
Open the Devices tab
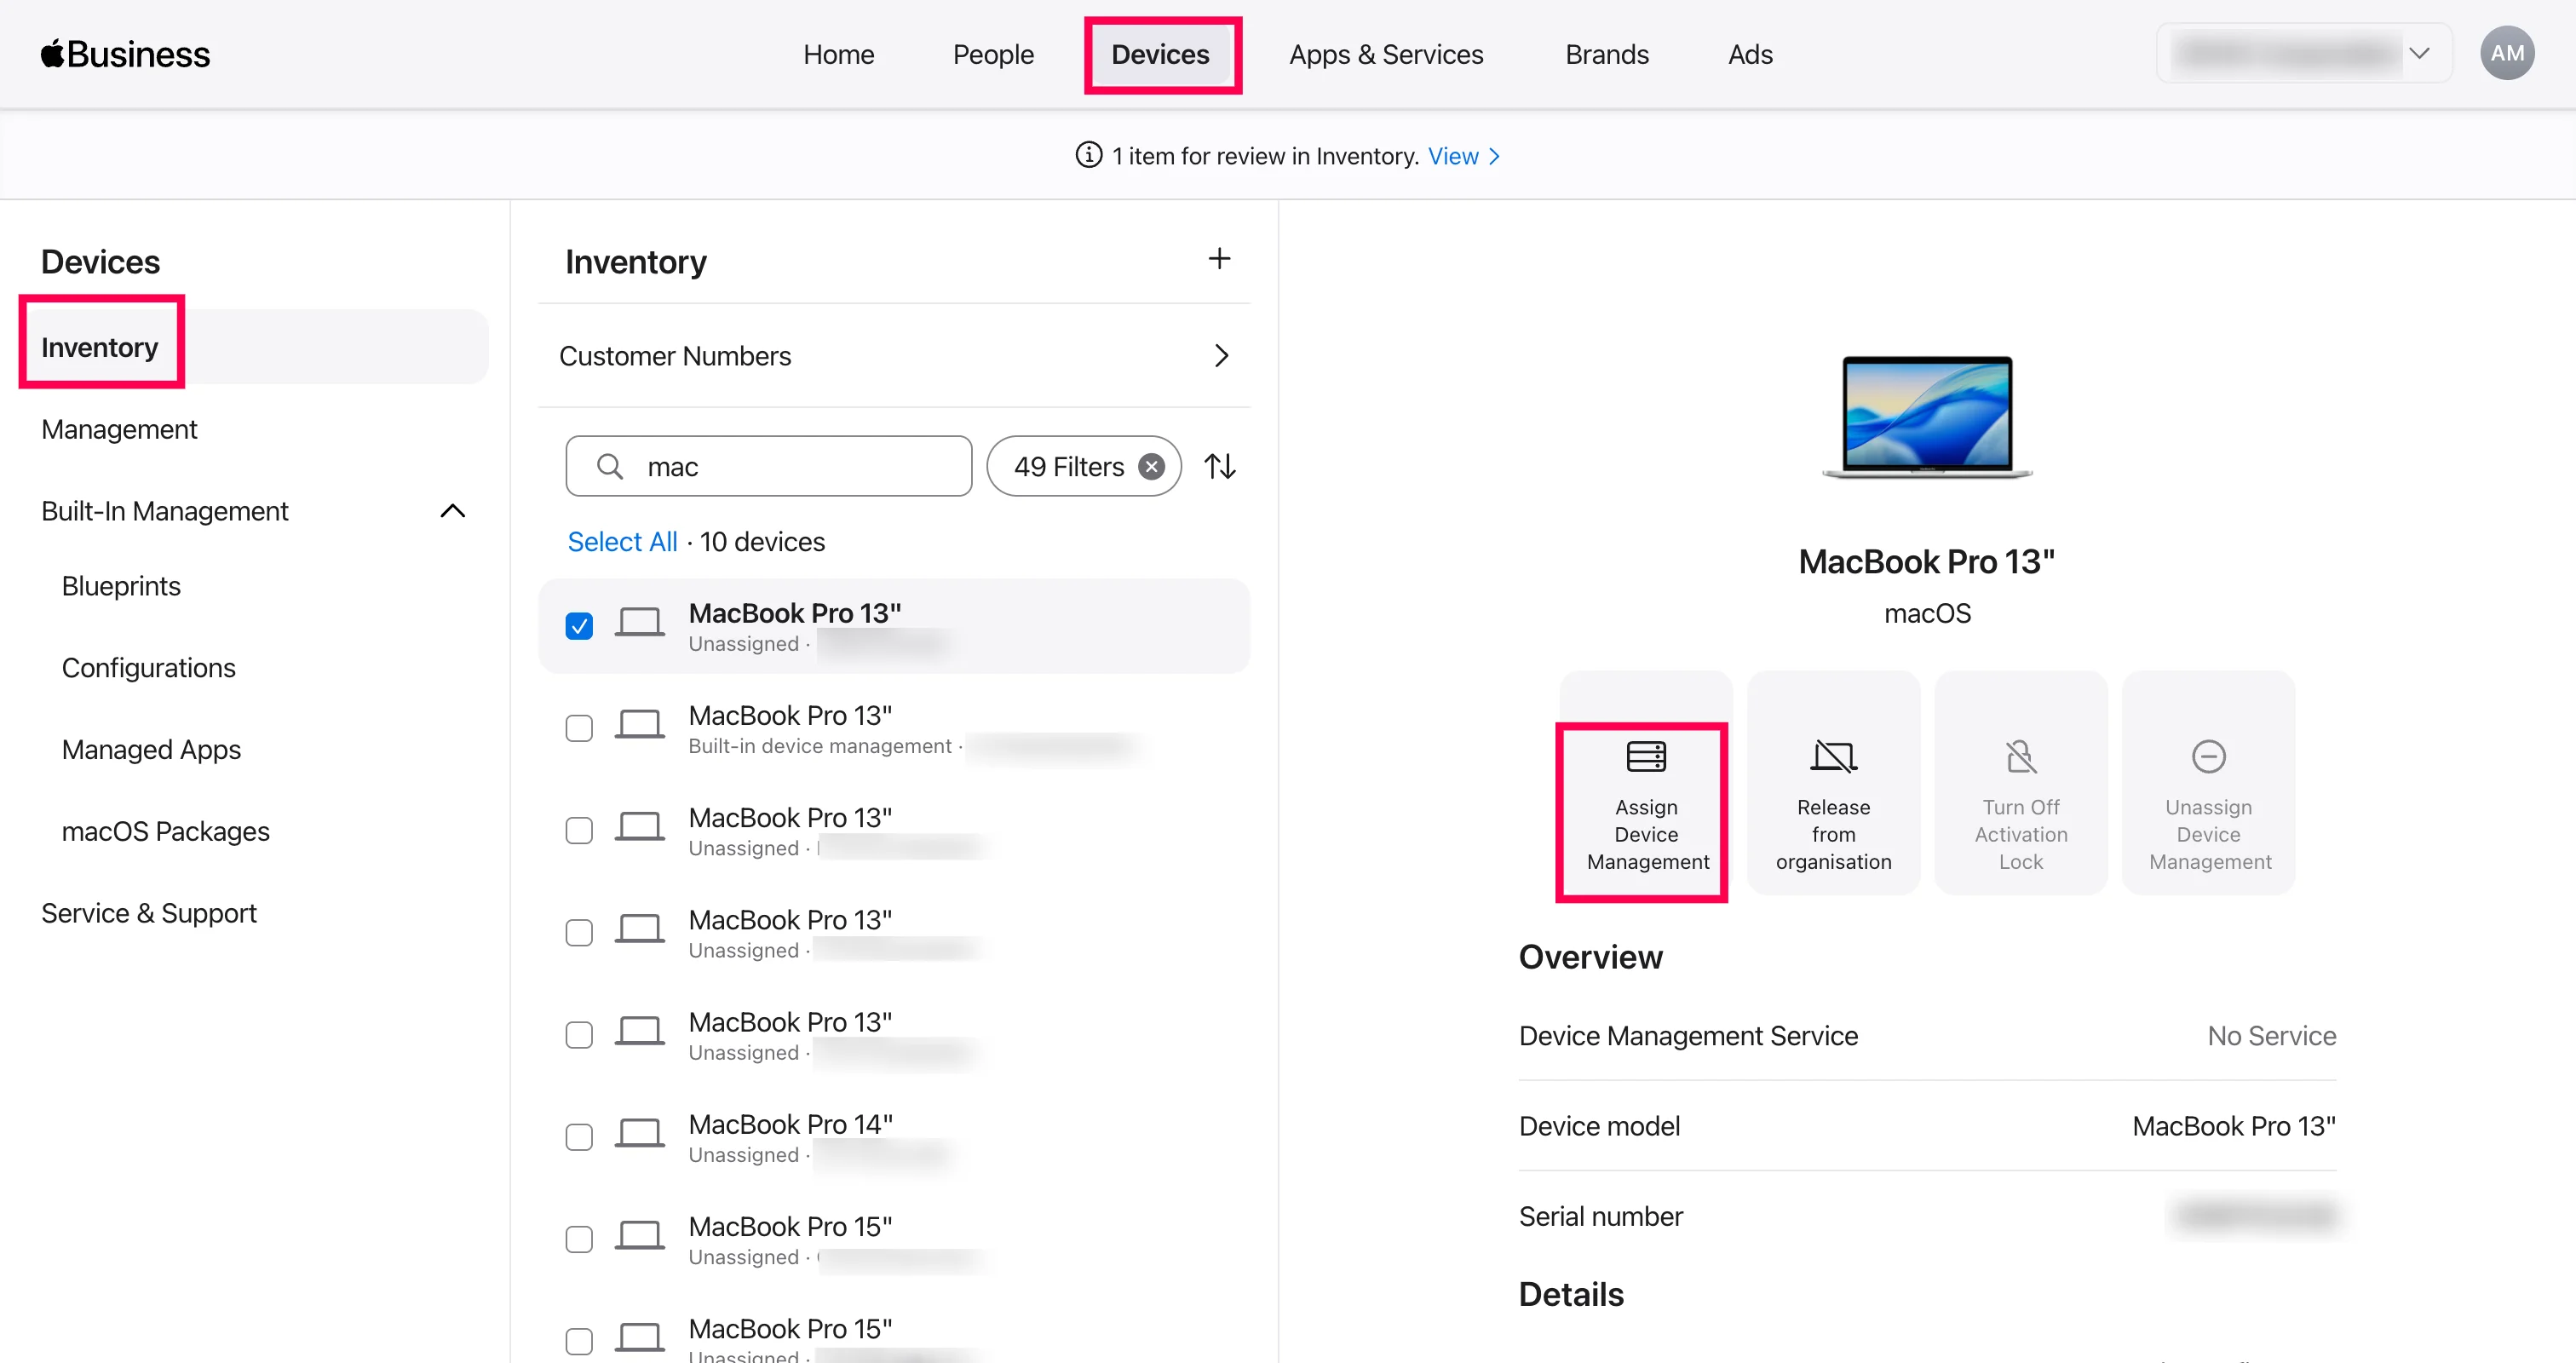click(1160, 54)
